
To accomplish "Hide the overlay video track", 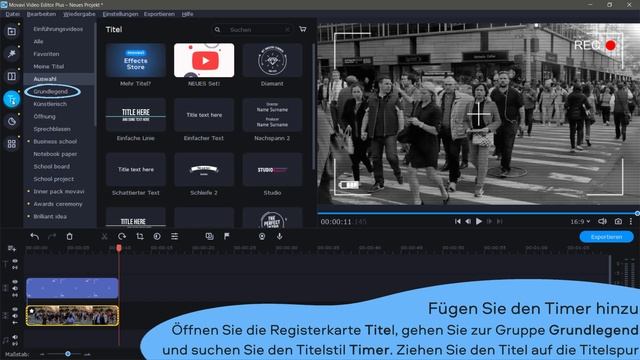I will [x=15, y=282].
